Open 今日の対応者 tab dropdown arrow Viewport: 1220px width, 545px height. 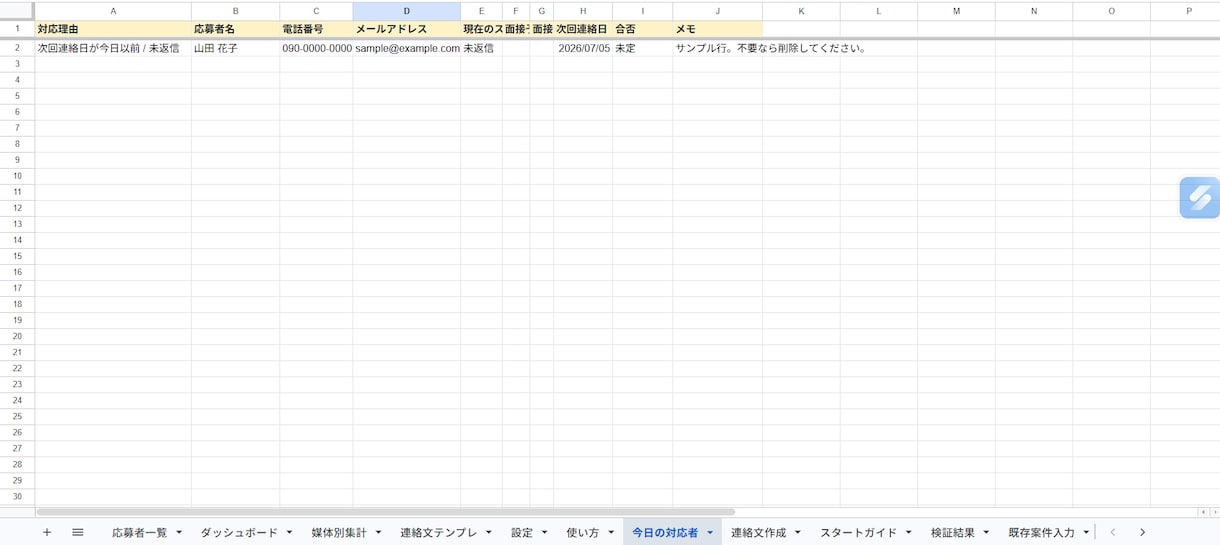710,533
